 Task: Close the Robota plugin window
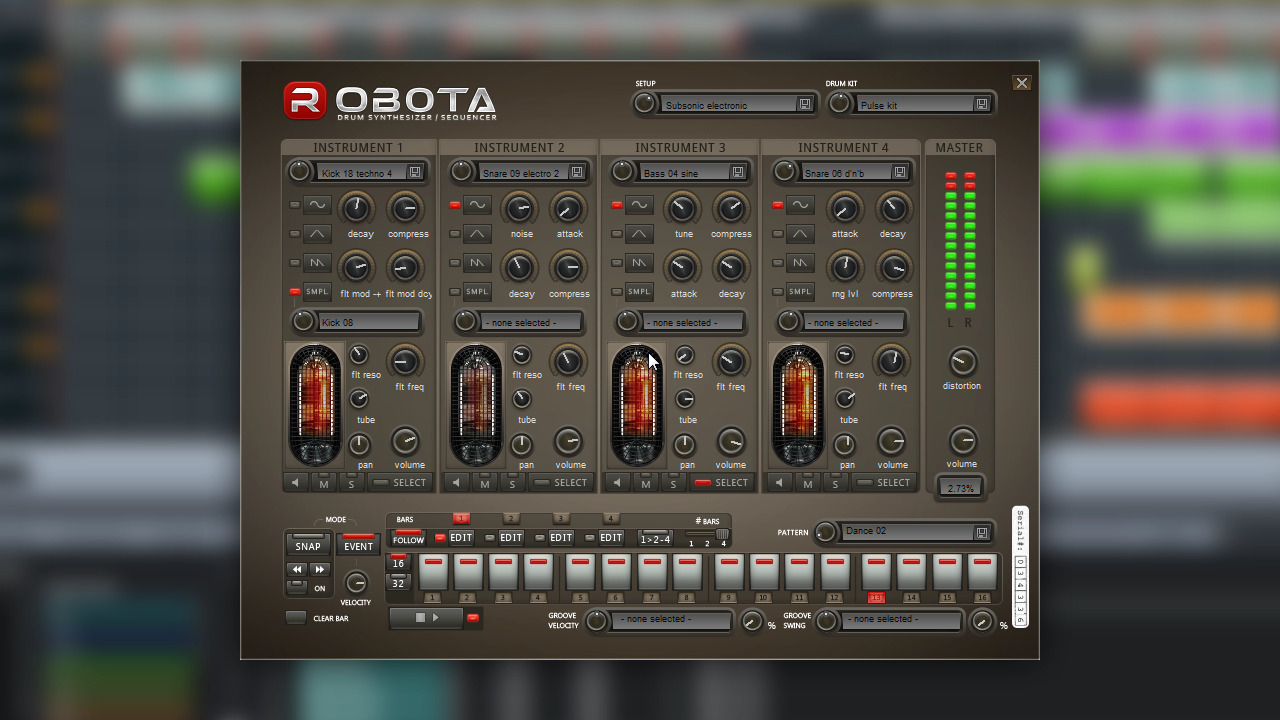click(x=1021, y=83)
